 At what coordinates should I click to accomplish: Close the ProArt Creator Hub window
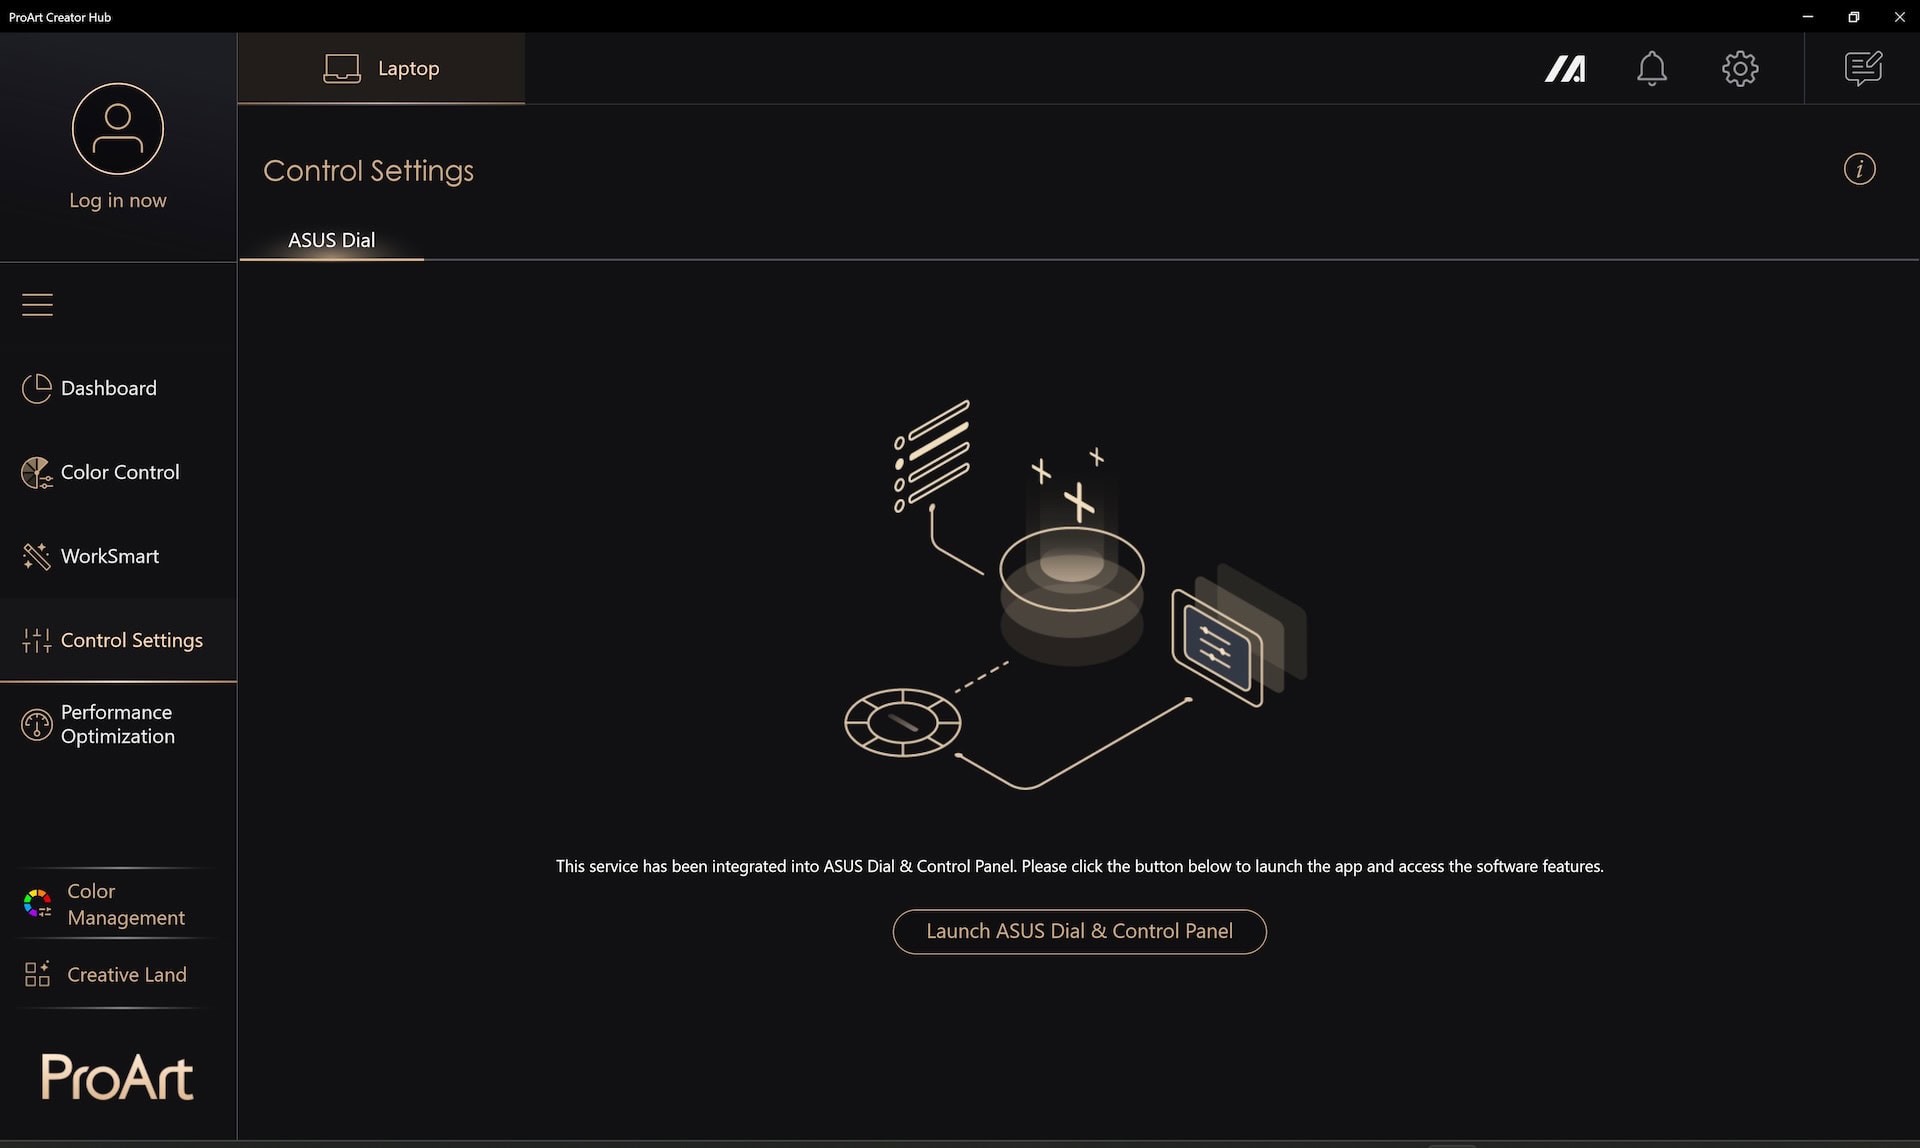tap(1899, 17)
